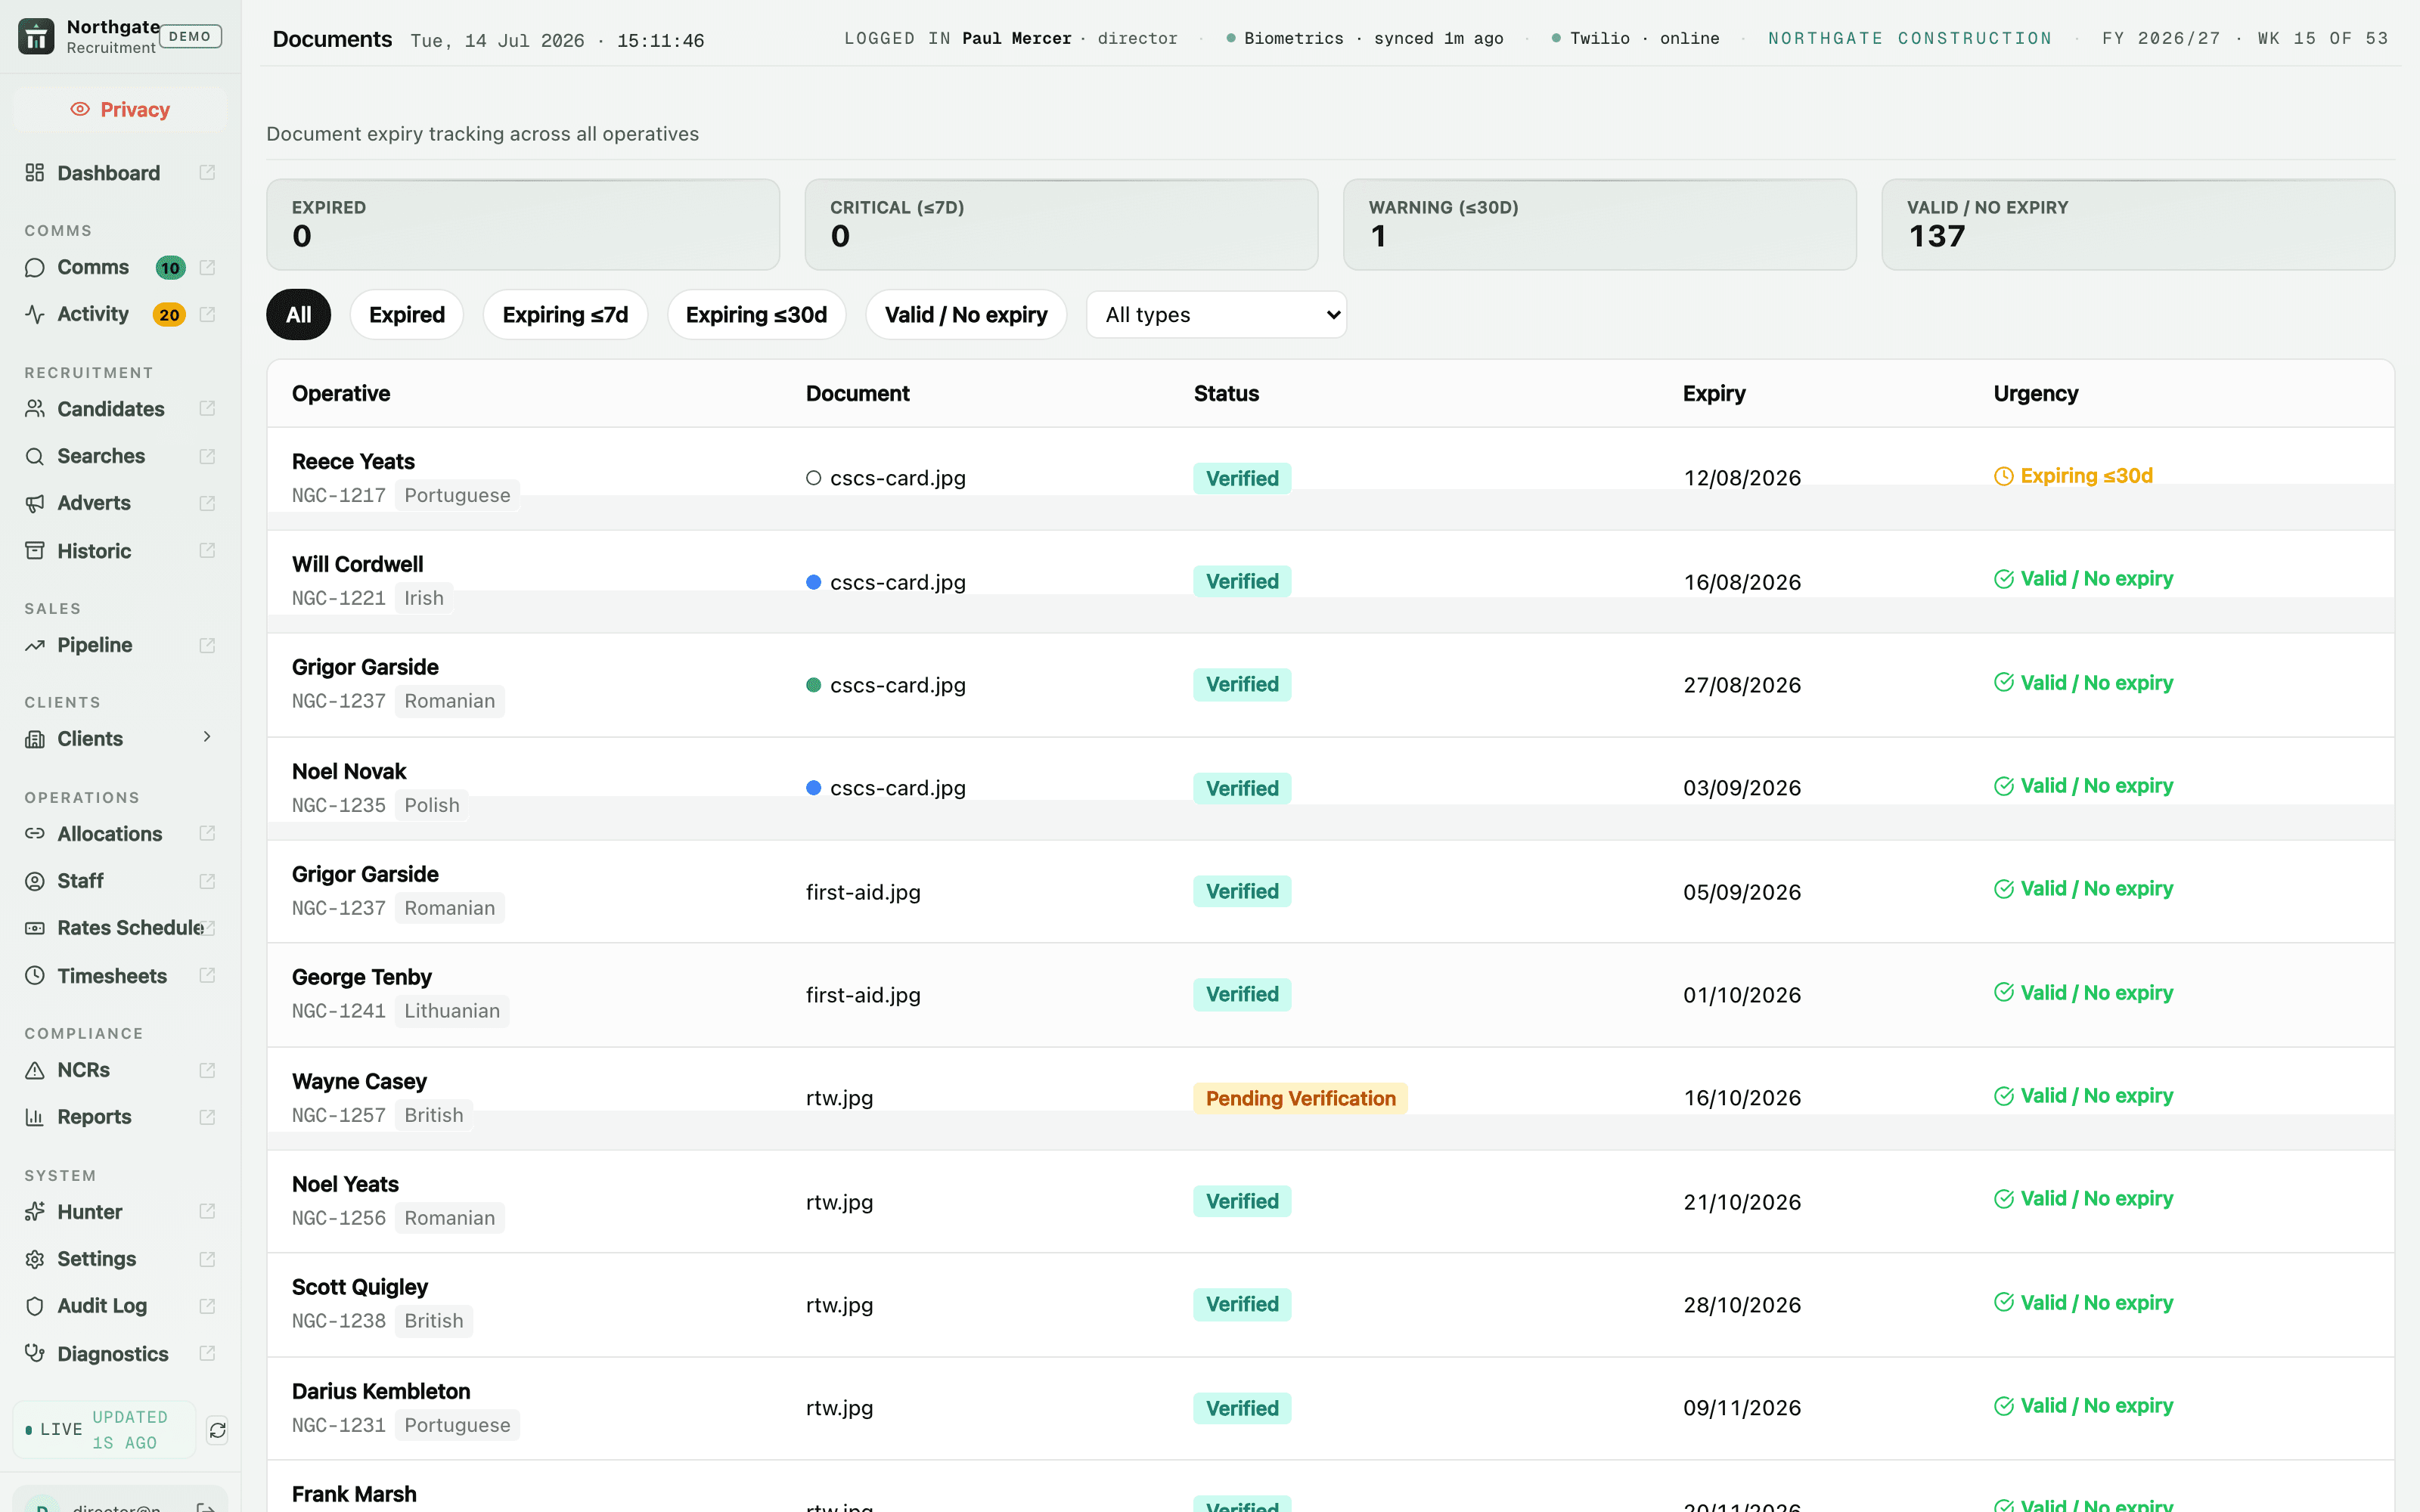Click blue dot by Noel Novak cscs-card

[x=813, y=788]
